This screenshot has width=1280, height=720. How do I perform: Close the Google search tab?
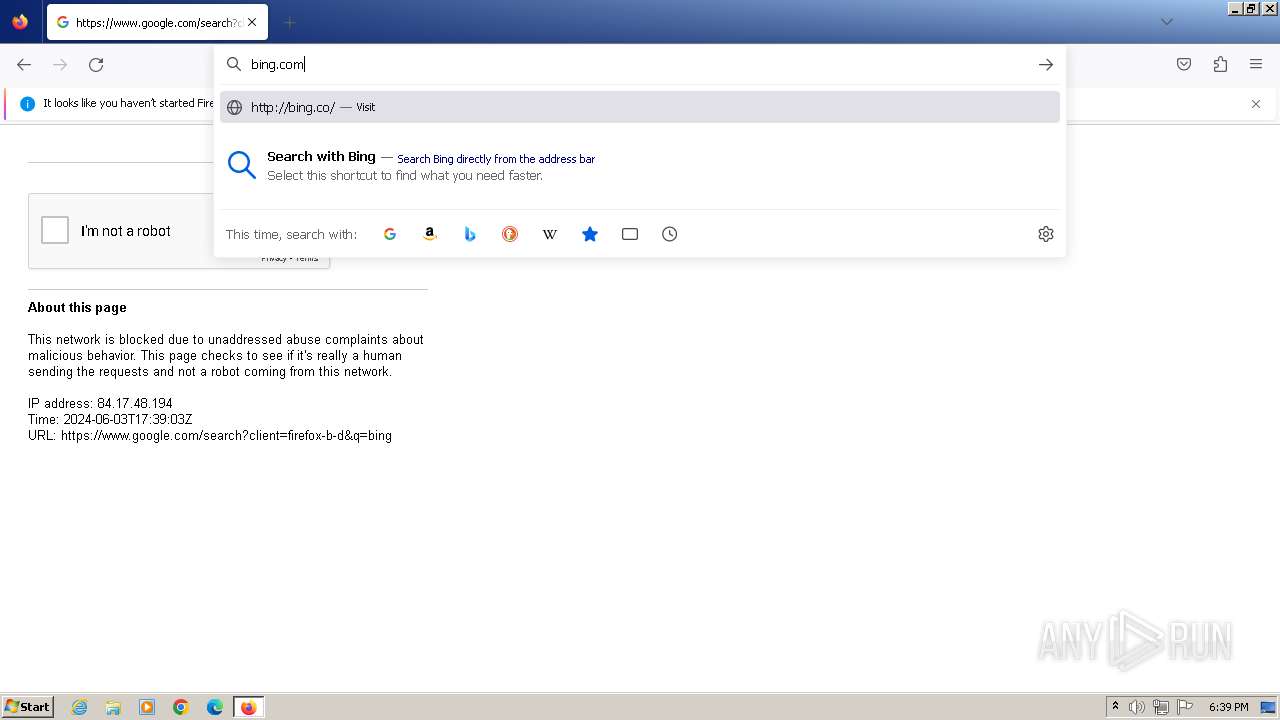(x=251, y=22)
